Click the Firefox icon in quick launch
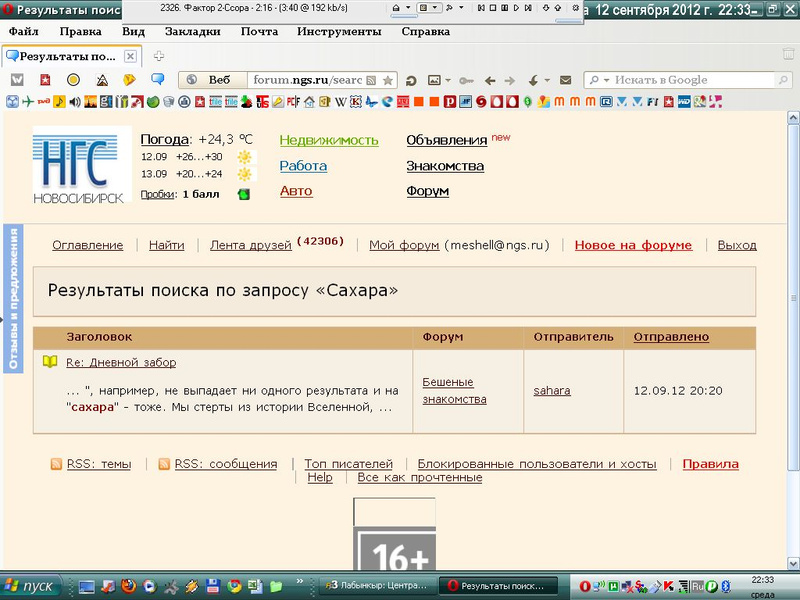The height and width of the screenshot is (600, 800). pos(127,585)
